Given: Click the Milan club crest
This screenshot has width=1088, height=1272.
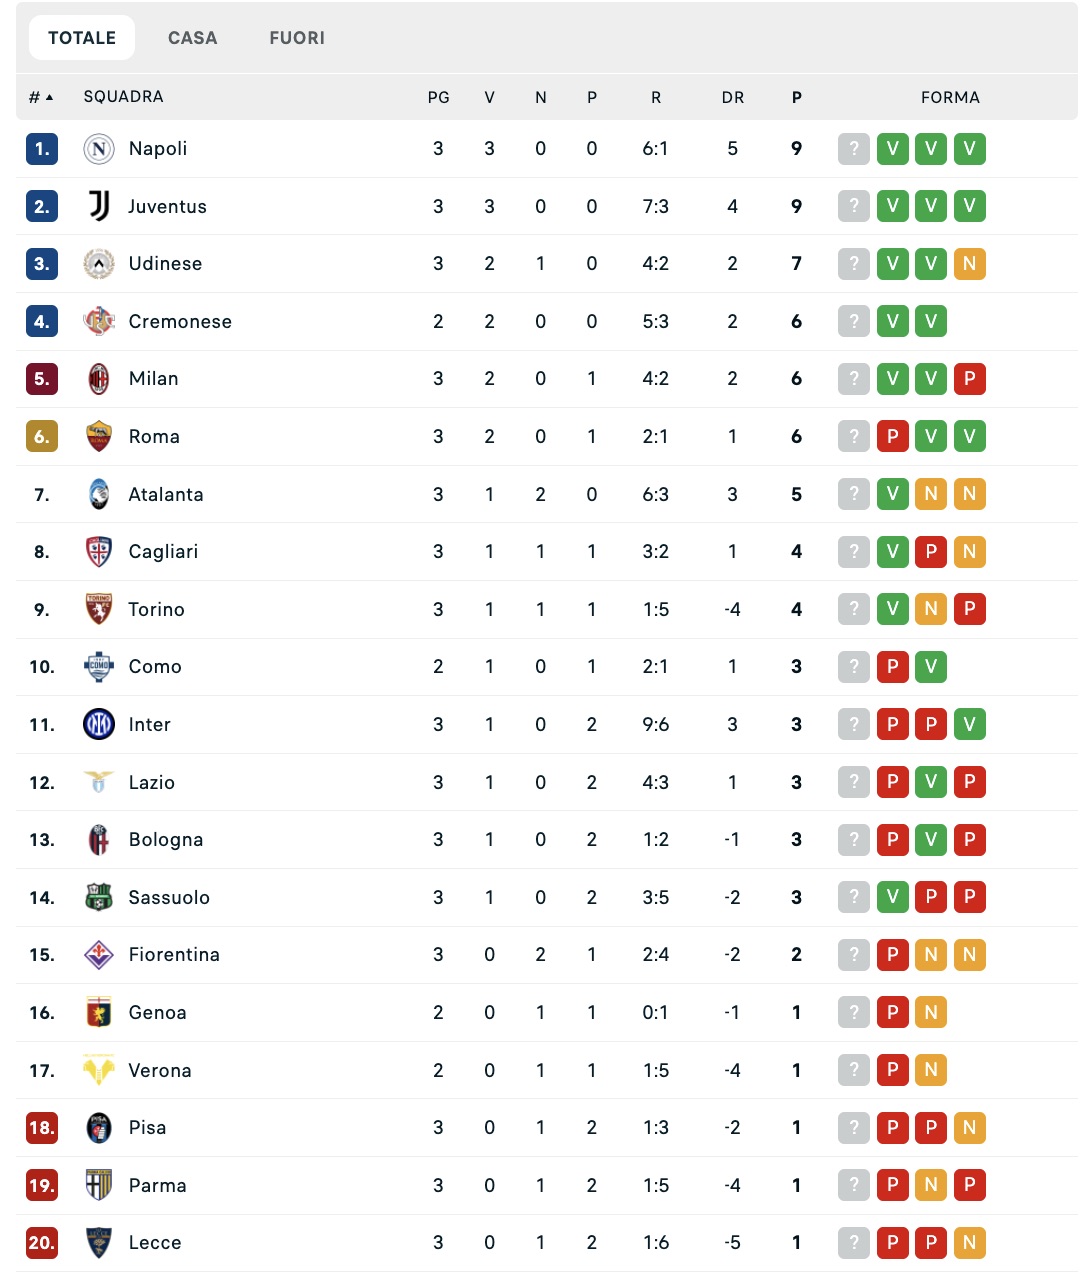Looking at the screenshot, I should click(x=99, y=379).
